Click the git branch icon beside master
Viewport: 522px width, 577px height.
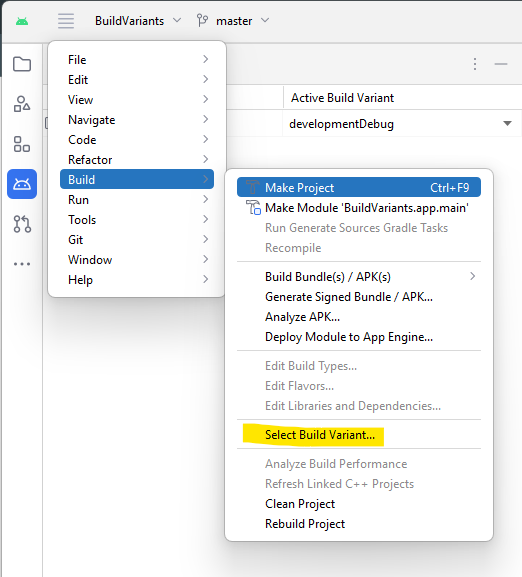[202, 21]
